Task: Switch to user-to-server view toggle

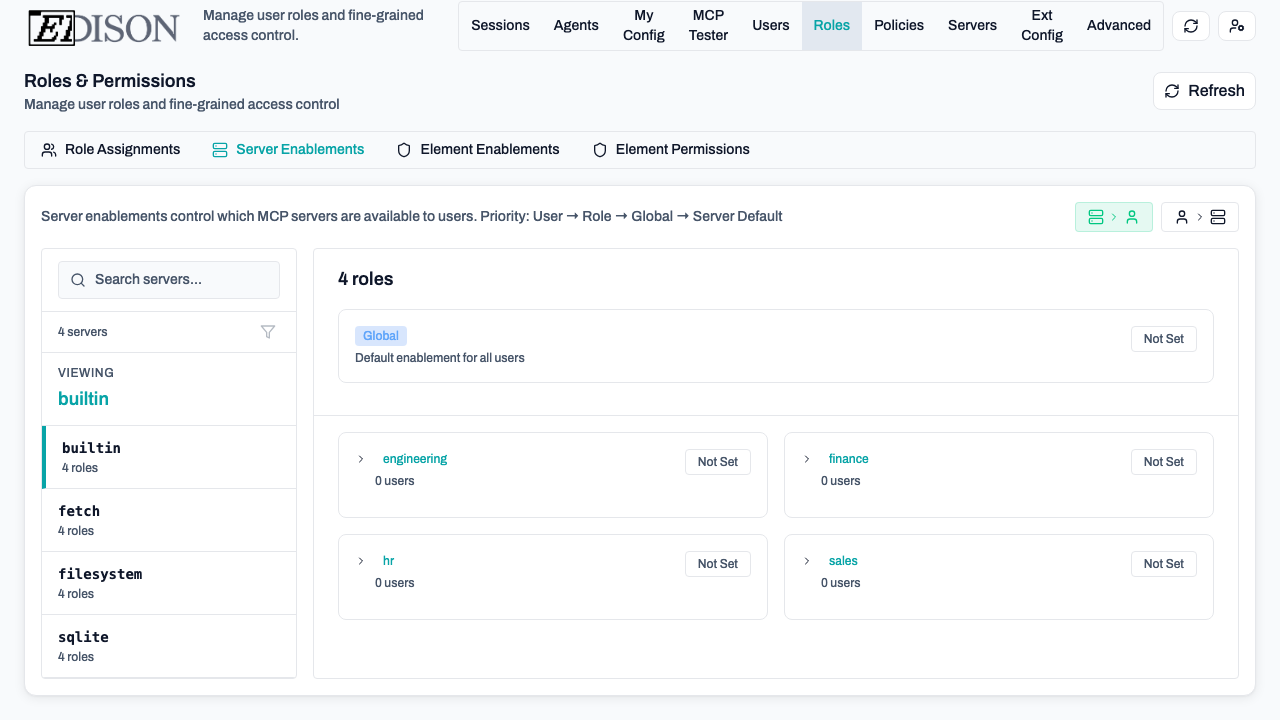Action: (1199, 217)
